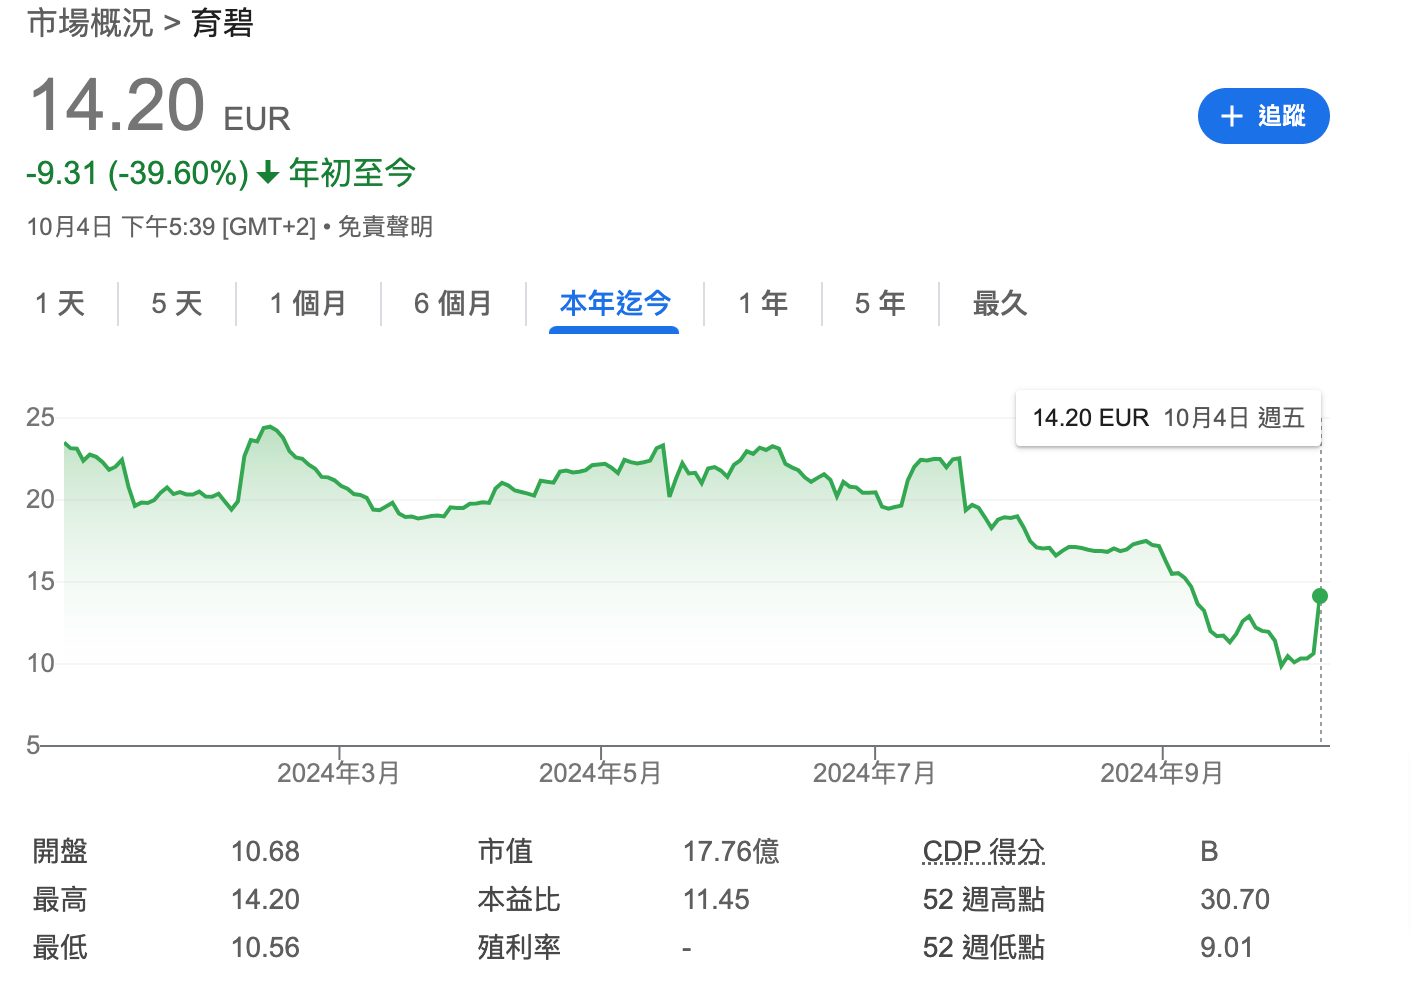Click the 52 週高點 label
Viewport: 1410px width, 984px height.
(984, 899)
